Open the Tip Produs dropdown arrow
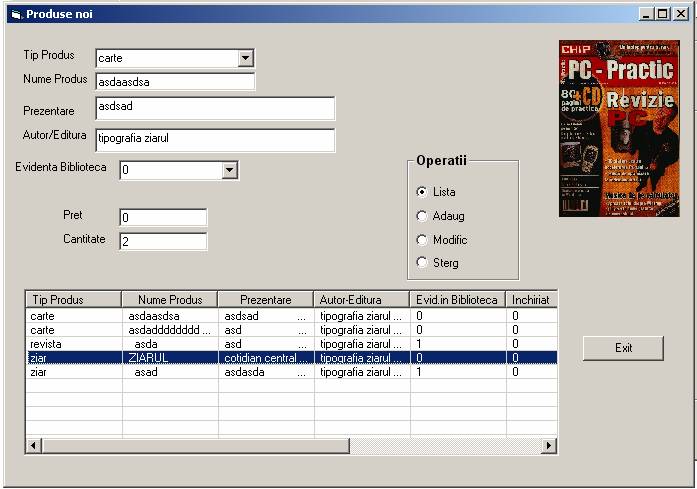 click(246, 58)
